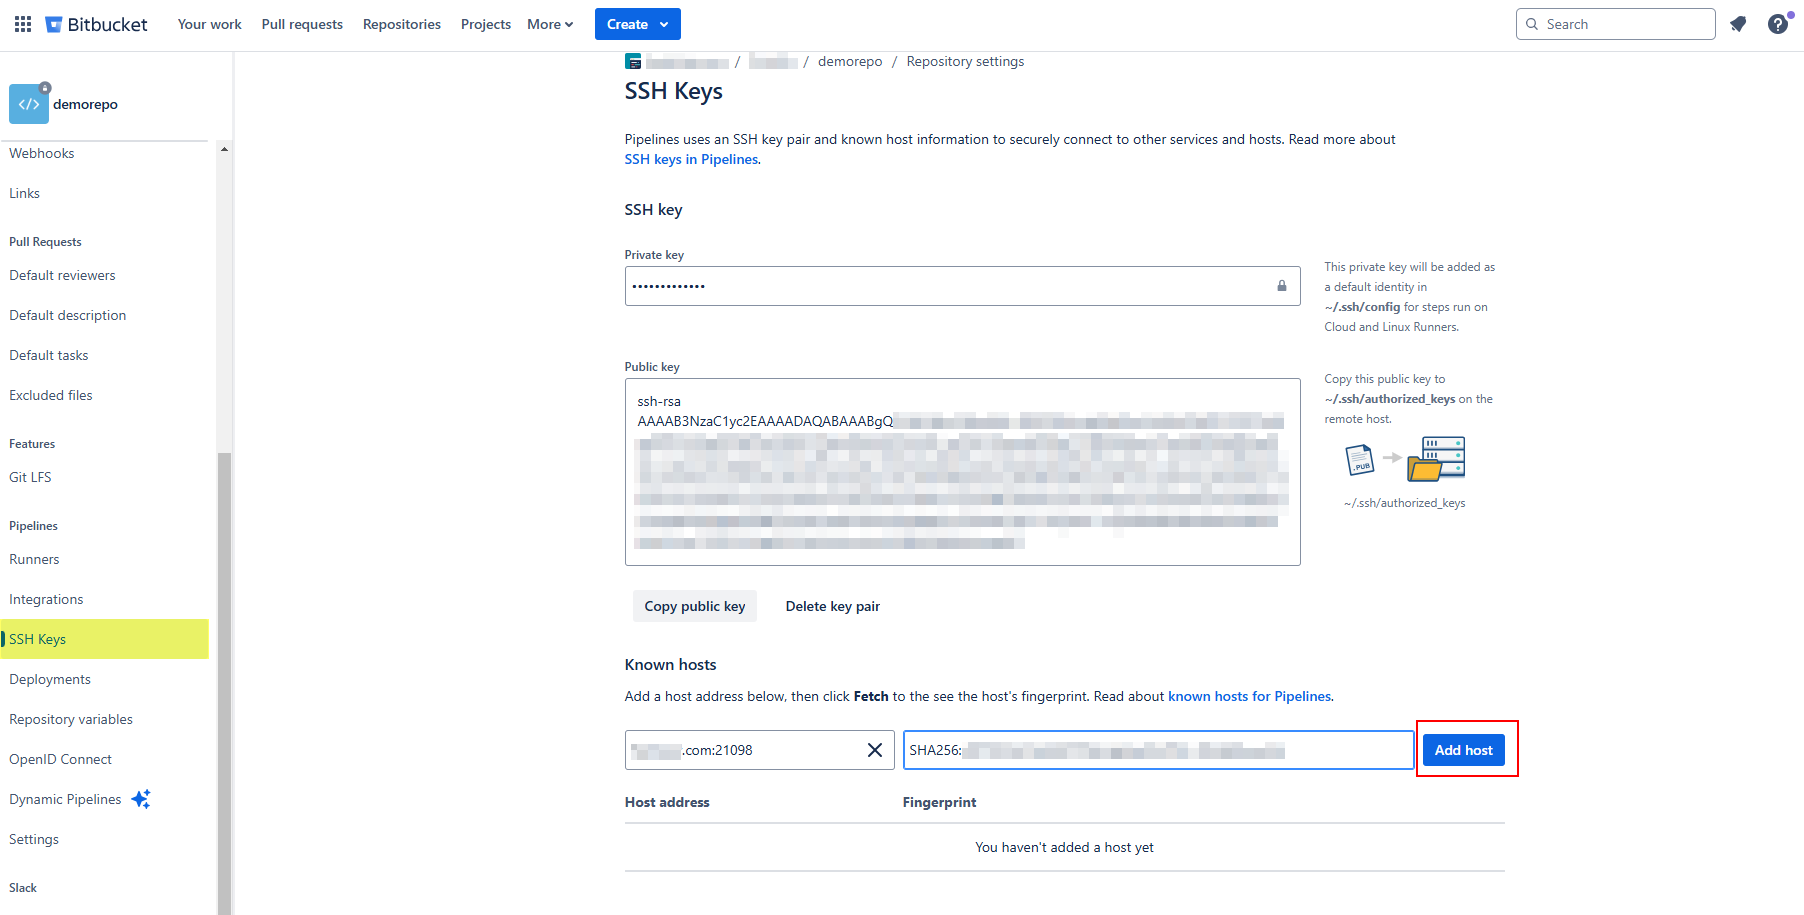Click the Dynamic Pipelines sparkle icon

141,799
